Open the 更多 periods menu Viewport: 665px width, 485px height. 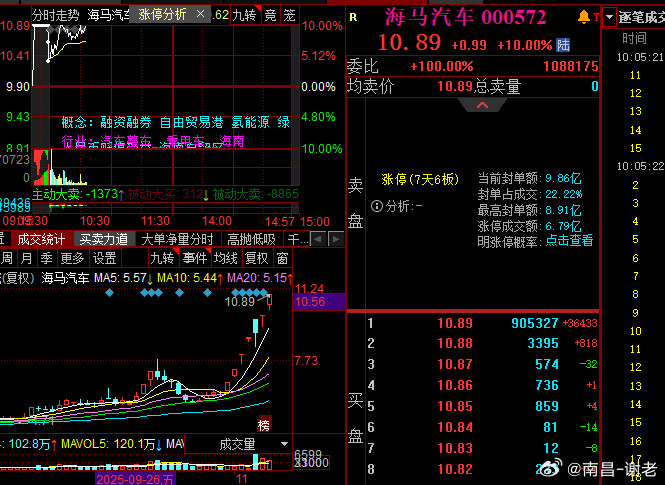[x=72, y=258]
